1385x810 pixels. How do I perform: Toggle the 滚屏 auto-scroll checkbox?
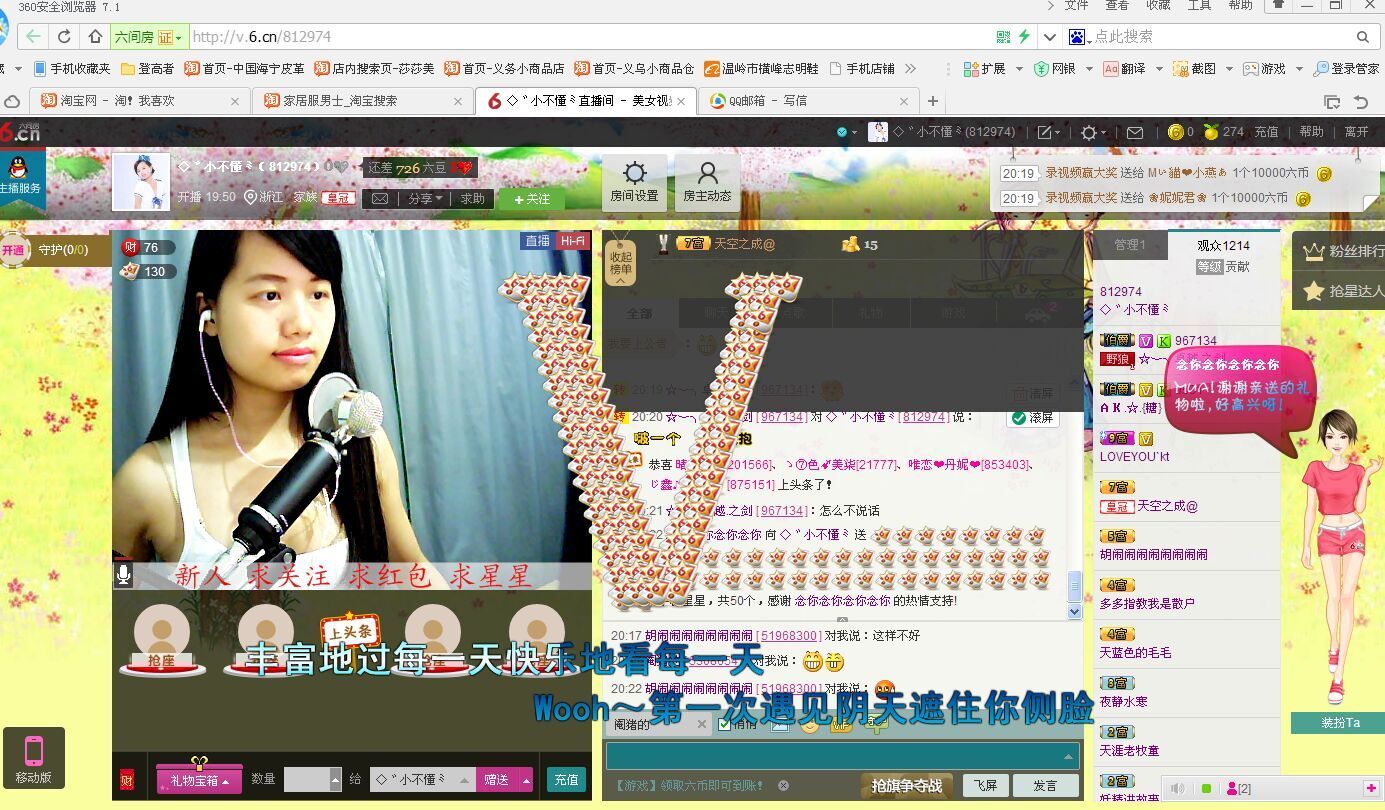pos(1020,418)
